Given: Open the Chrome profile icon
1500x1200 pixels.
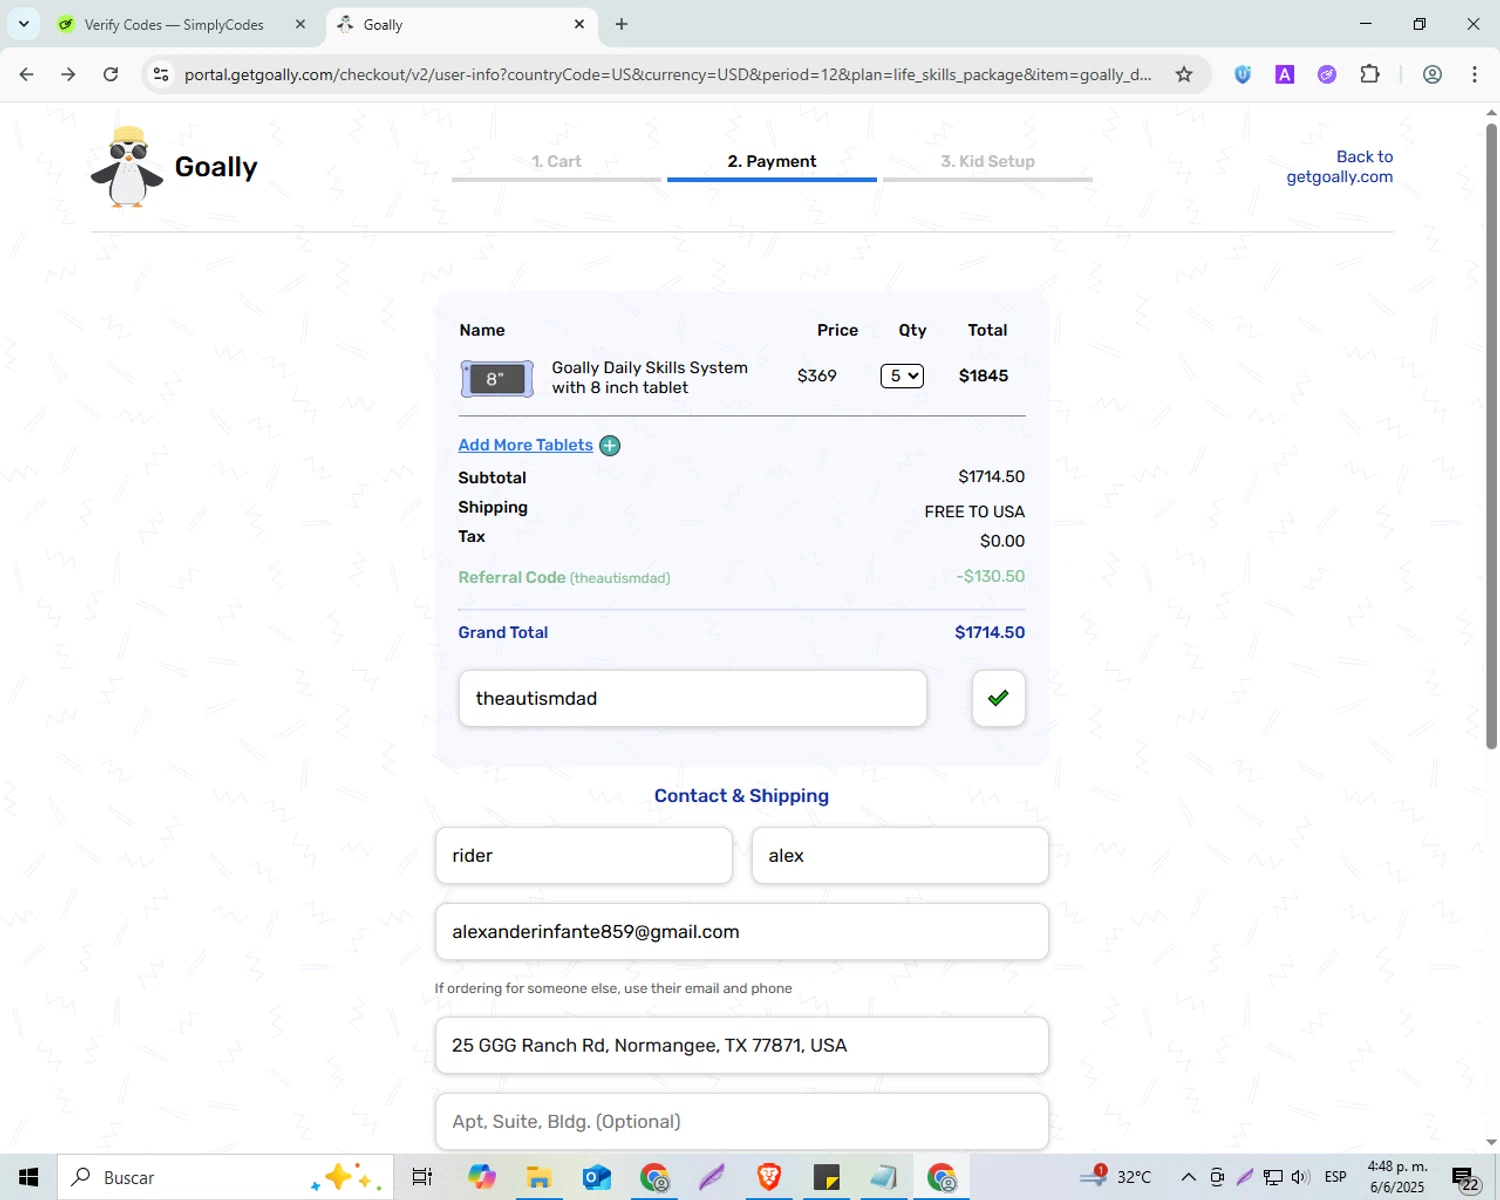Looking at the screenshot, I should click(x=1432, y=74).
